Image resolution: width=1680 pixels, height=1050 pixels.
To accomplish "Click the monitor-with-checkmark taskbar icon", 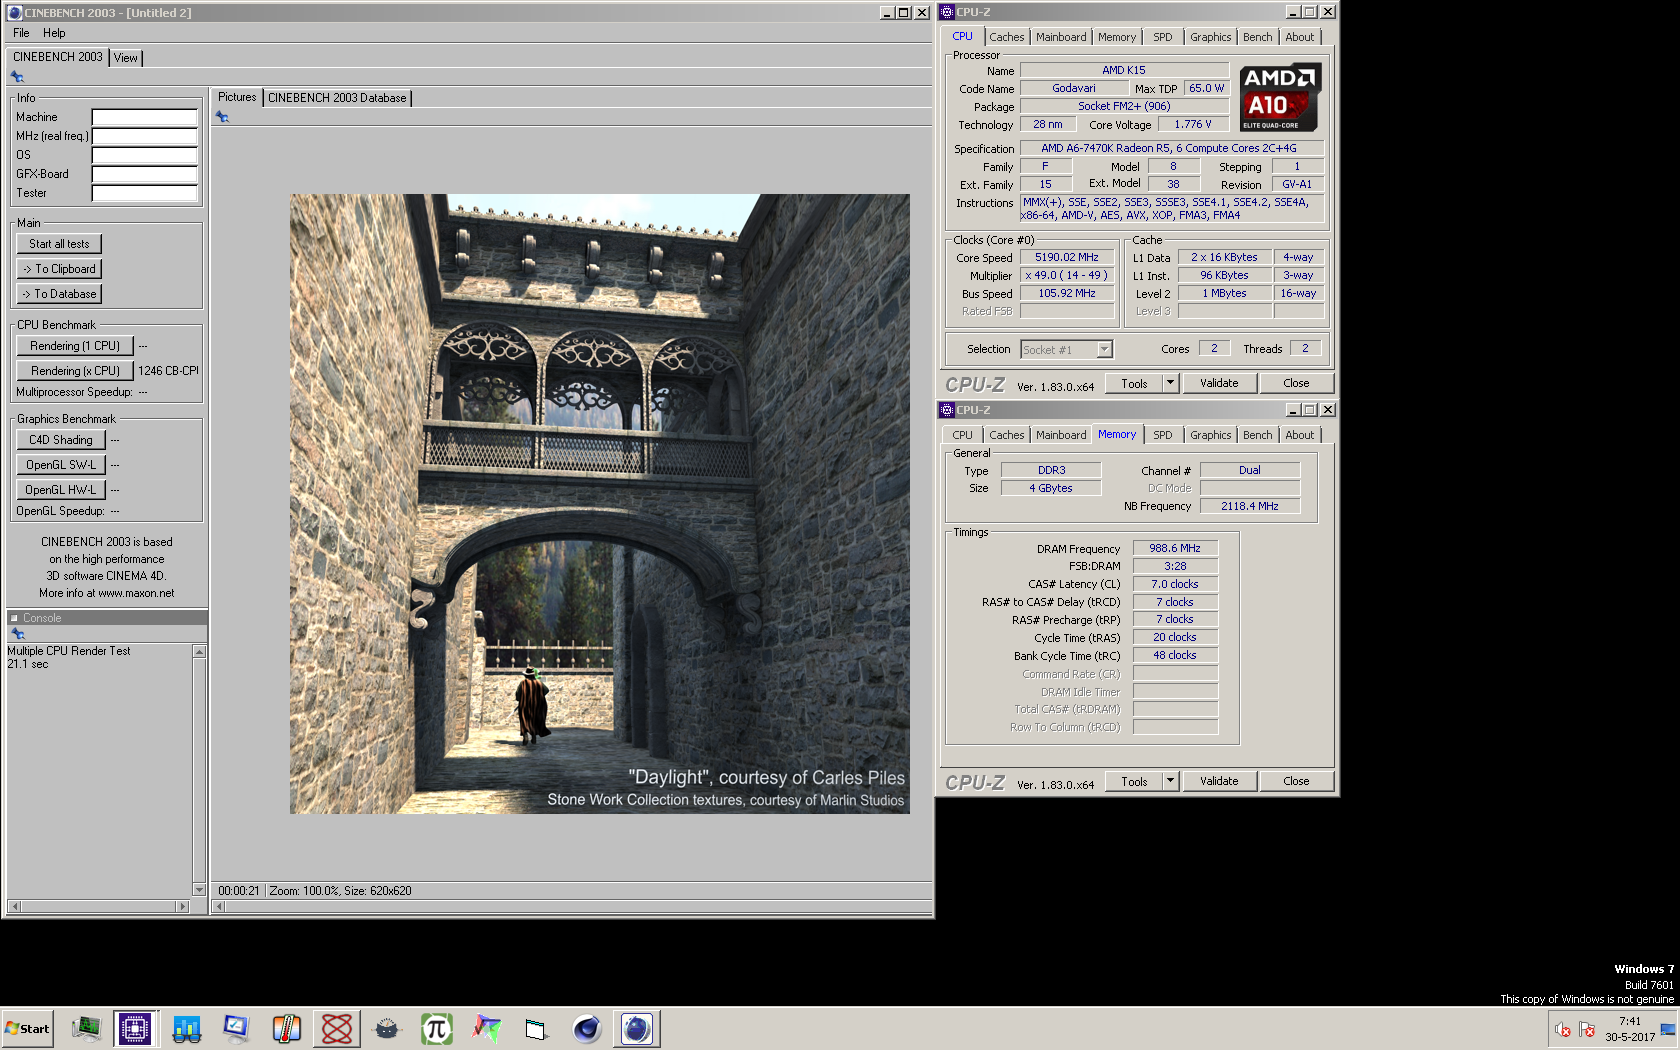I will [x=236, y=1028].
